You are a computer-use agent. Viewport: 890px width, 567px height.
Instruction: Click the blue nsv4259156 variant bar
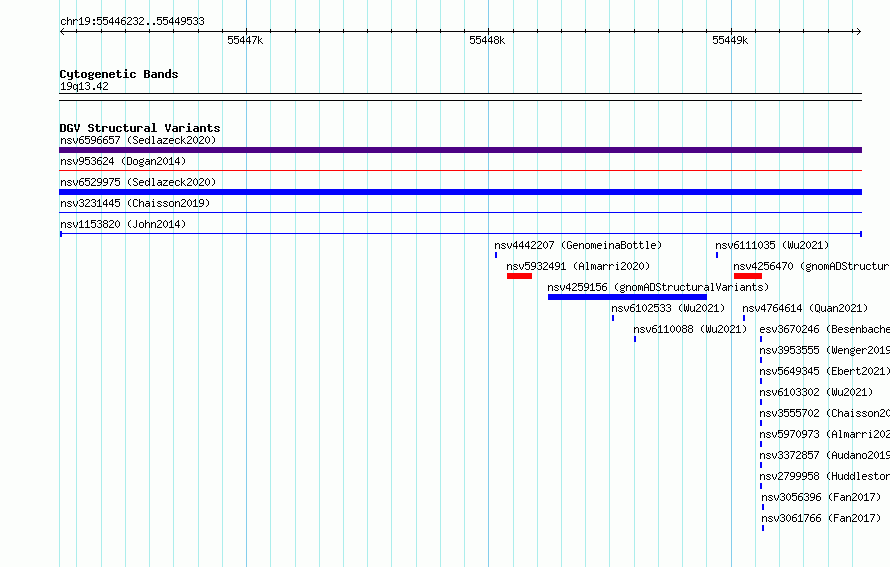coord(627,297)
